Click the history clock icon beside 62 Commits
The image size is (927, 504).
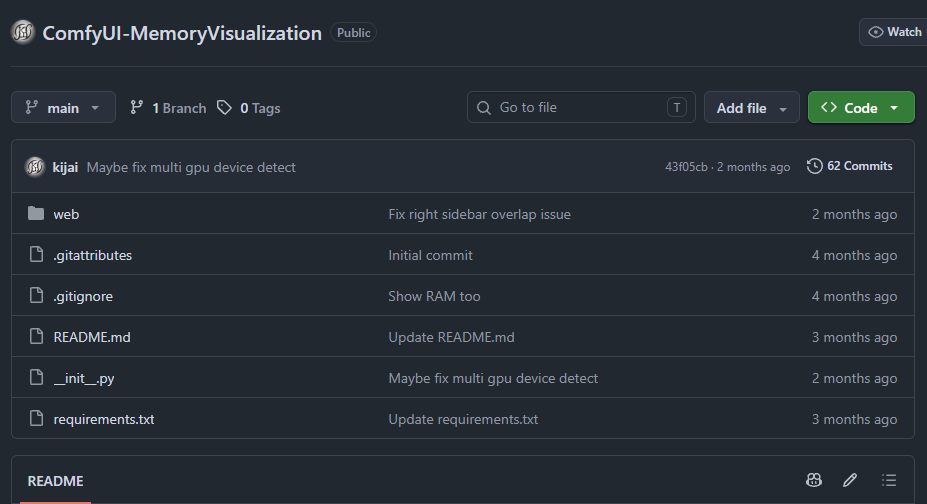click(815, 166)
